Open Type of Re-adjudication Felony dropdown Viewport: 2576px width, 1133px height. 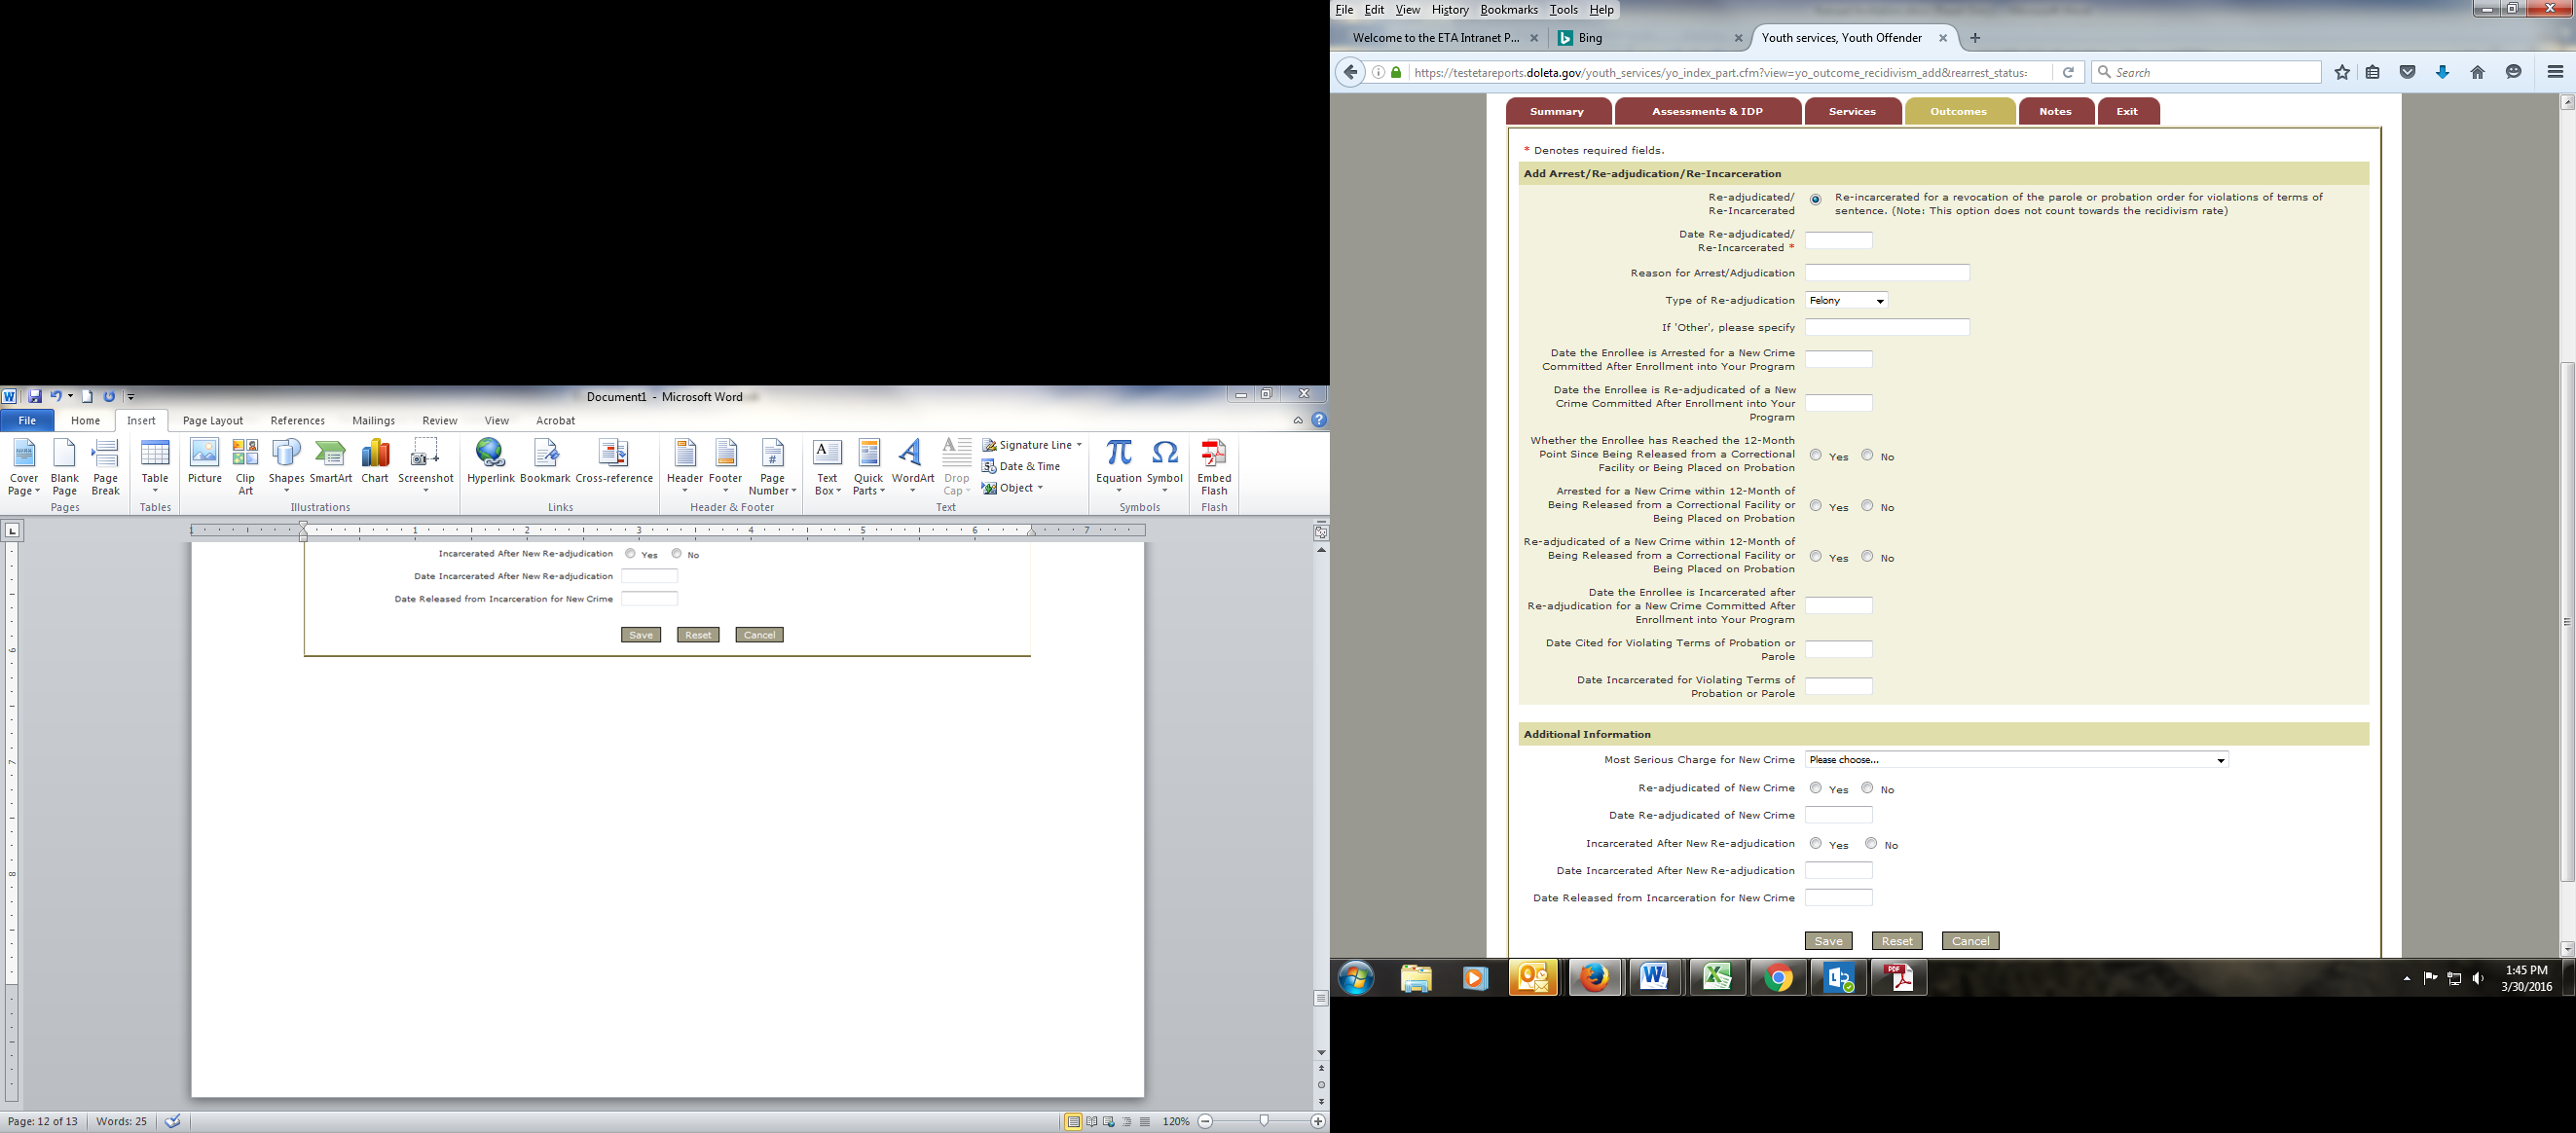(x=1846, y=301)
